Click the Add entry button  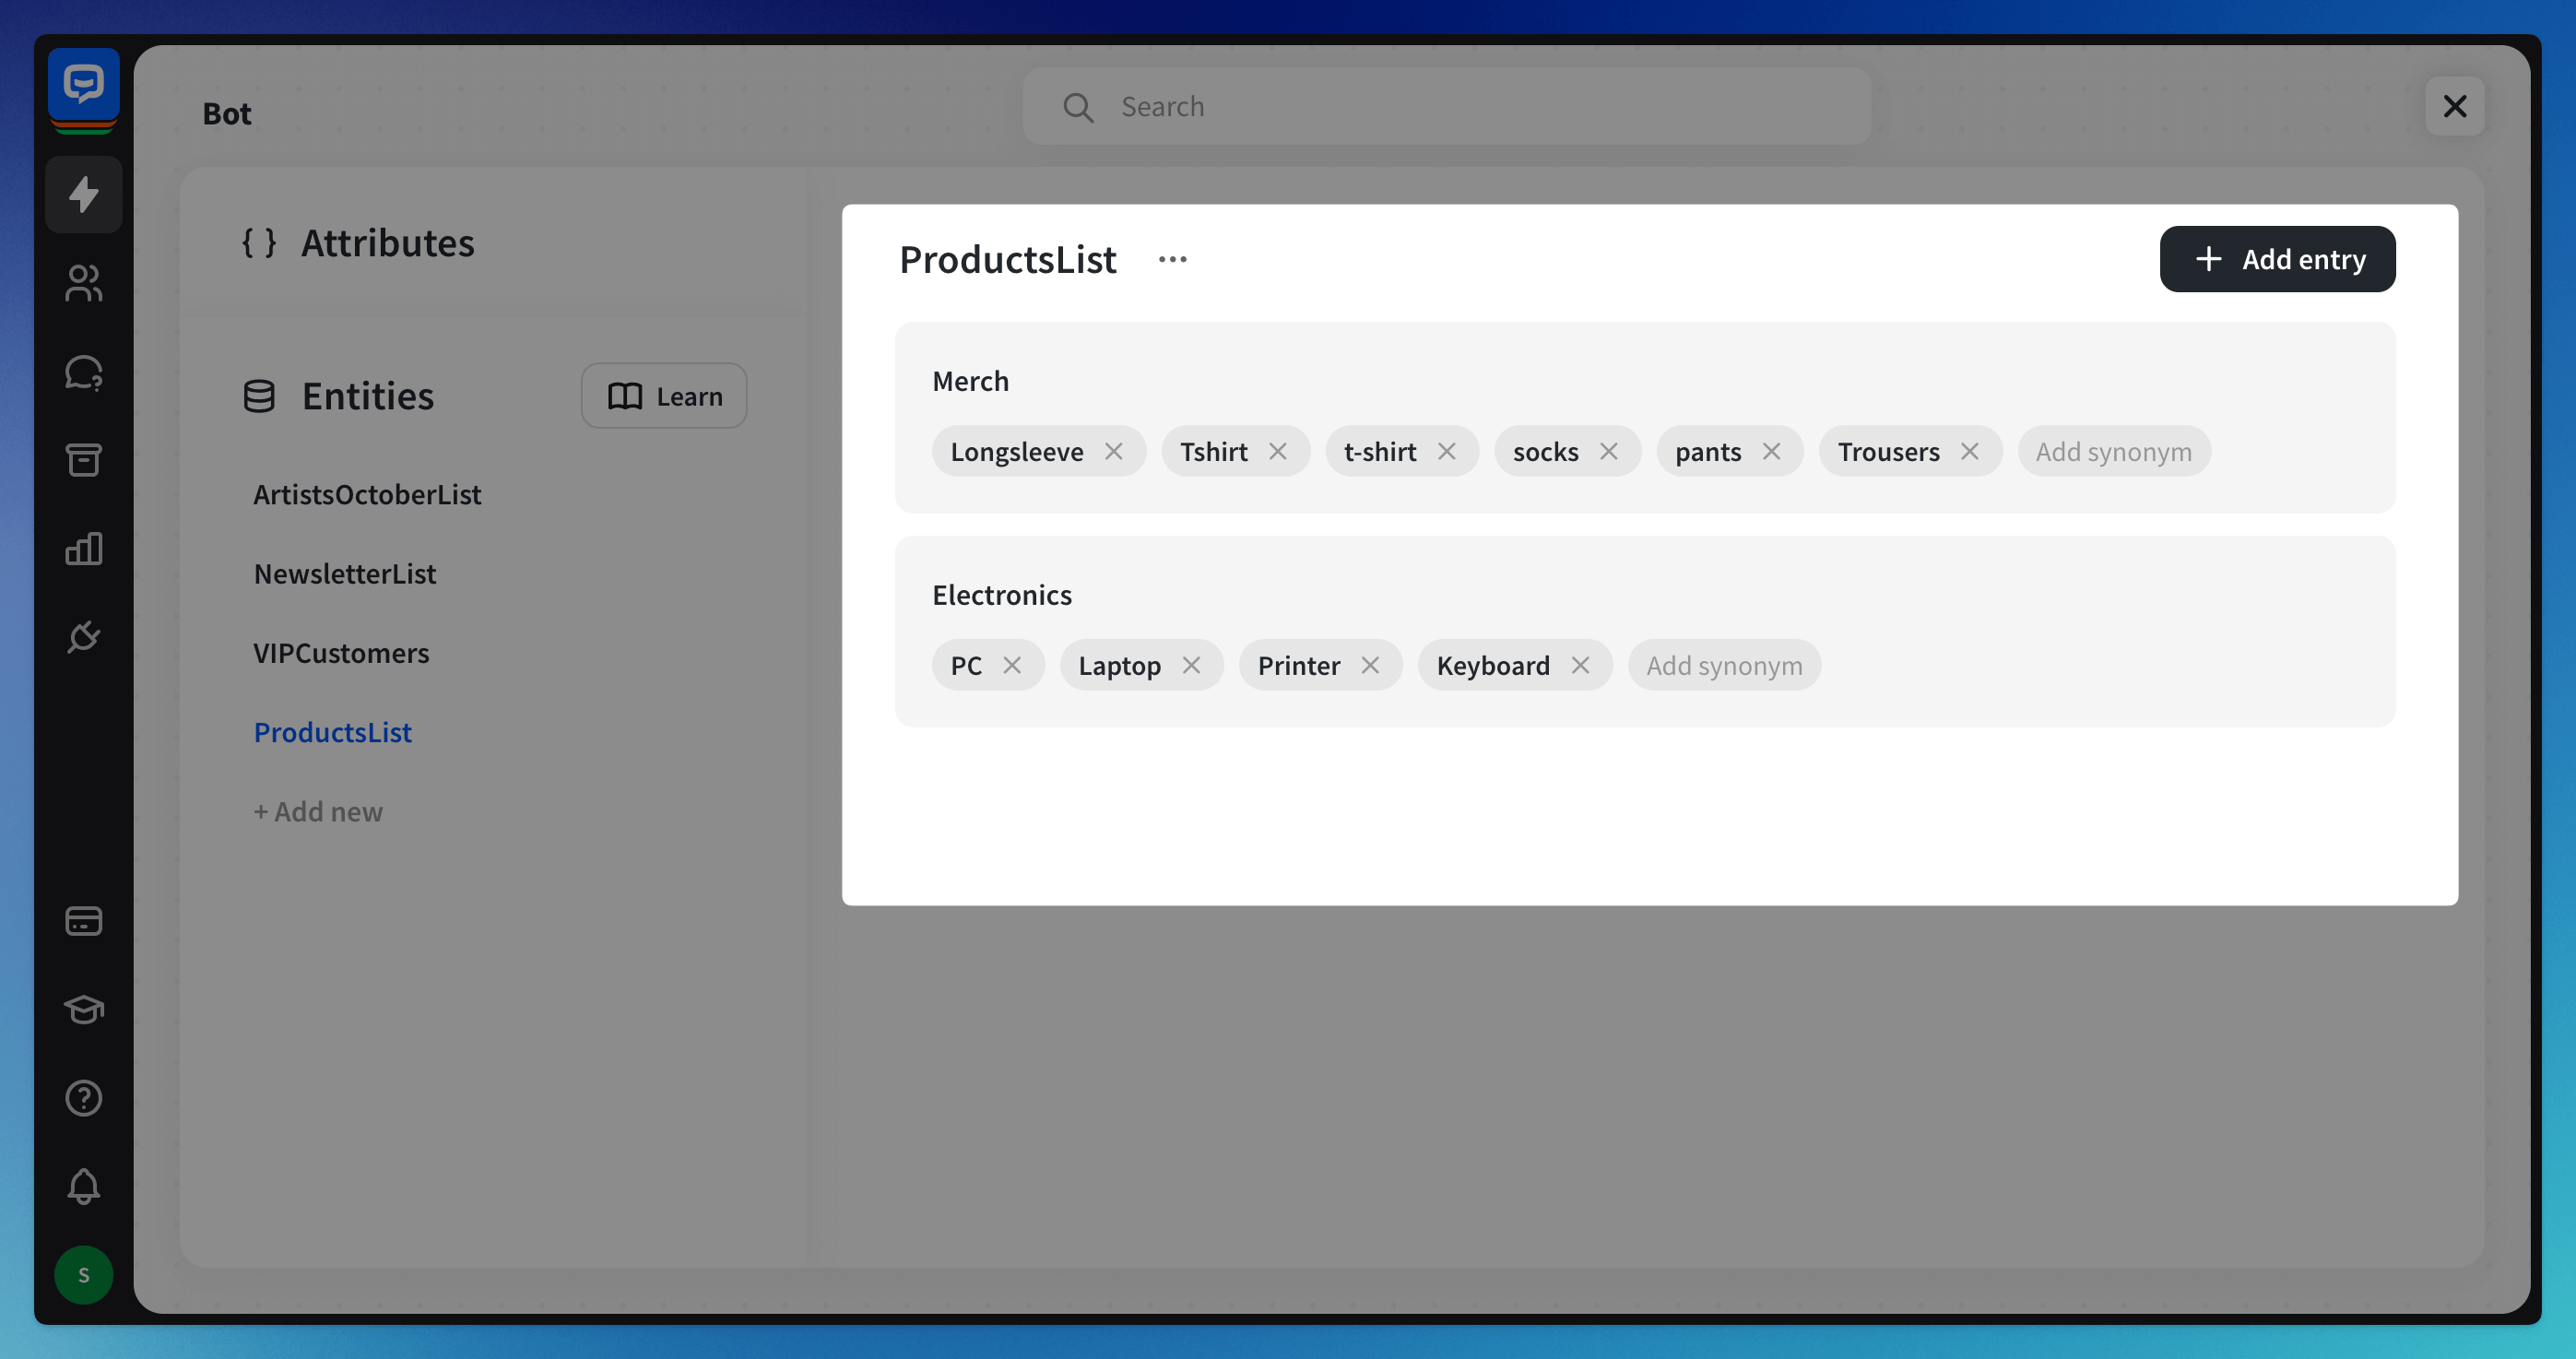pyautogui.click(x=2277, y=259)
